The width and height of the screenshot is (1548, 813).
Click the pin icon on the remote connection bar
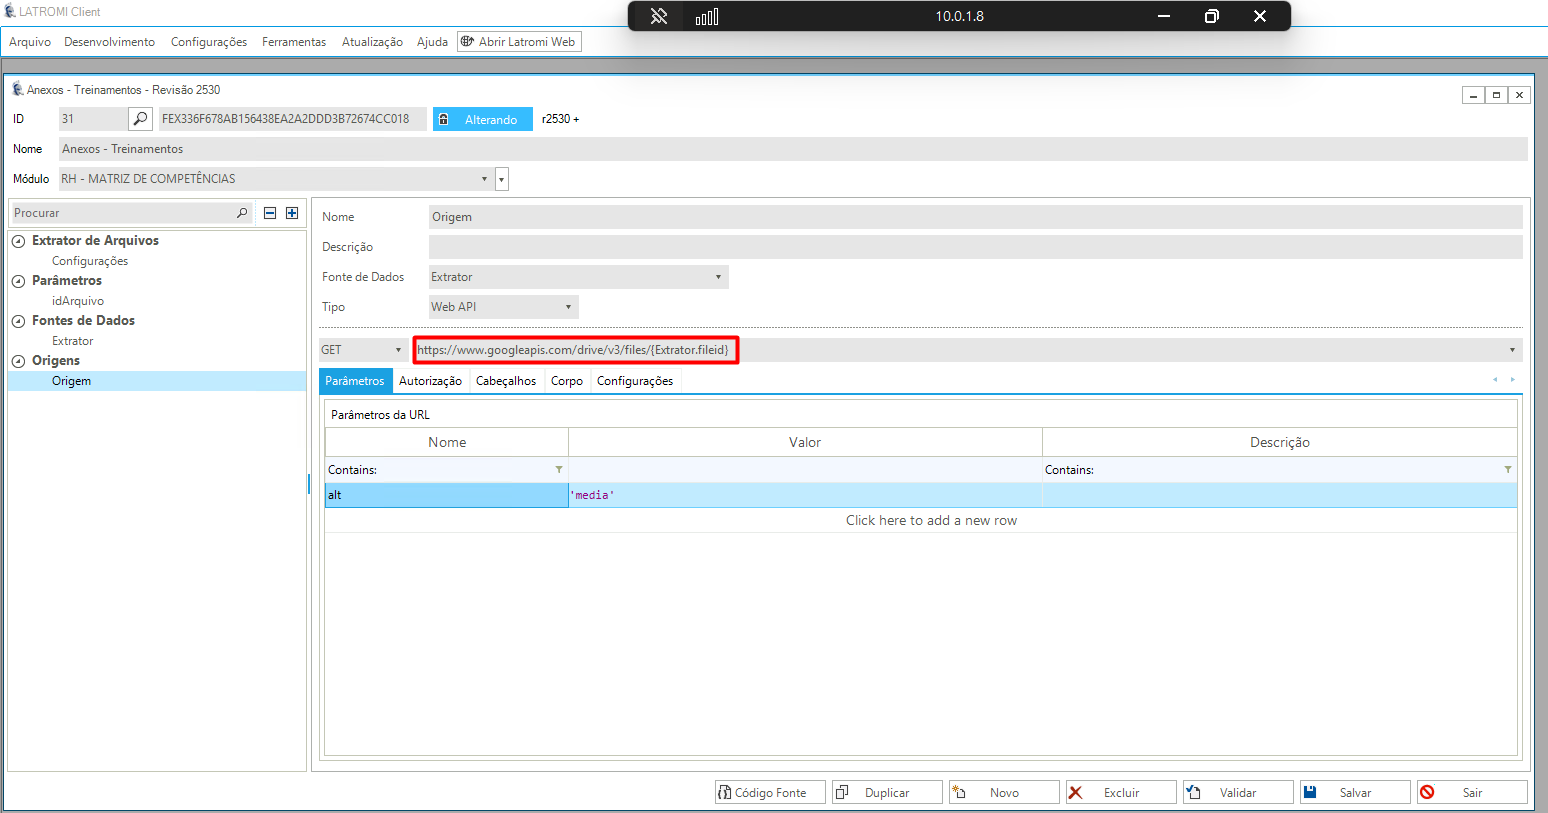tap(659, 16)
